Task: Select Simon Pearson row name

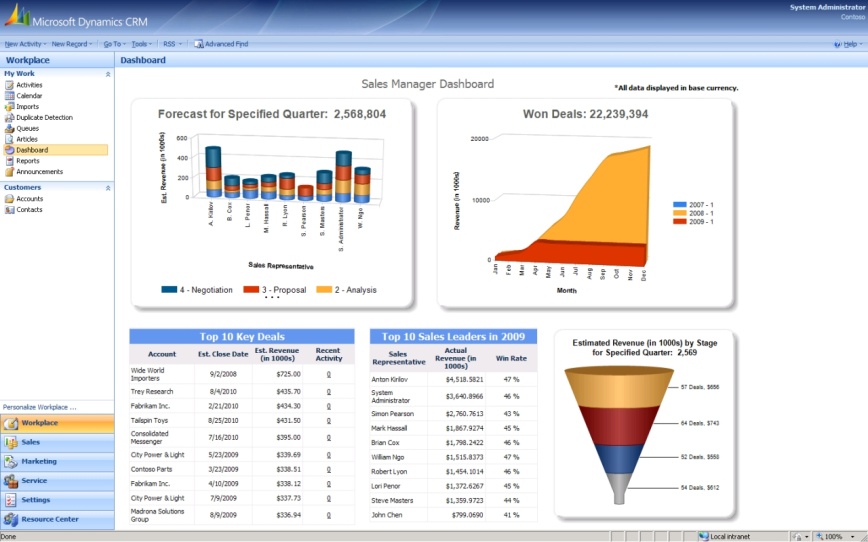Action: [392, 414]
